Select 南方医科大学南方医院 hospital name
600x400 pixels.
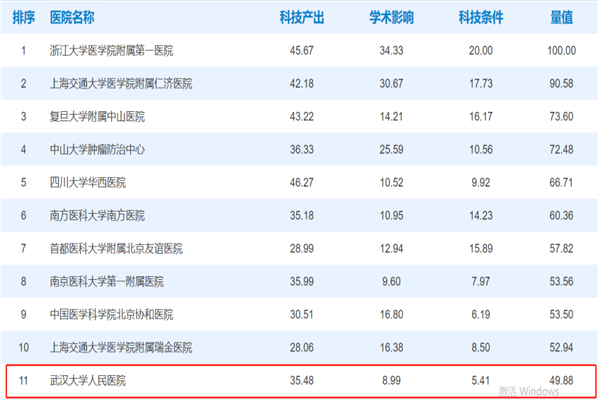pyautogui.click(x=97, y=216)
